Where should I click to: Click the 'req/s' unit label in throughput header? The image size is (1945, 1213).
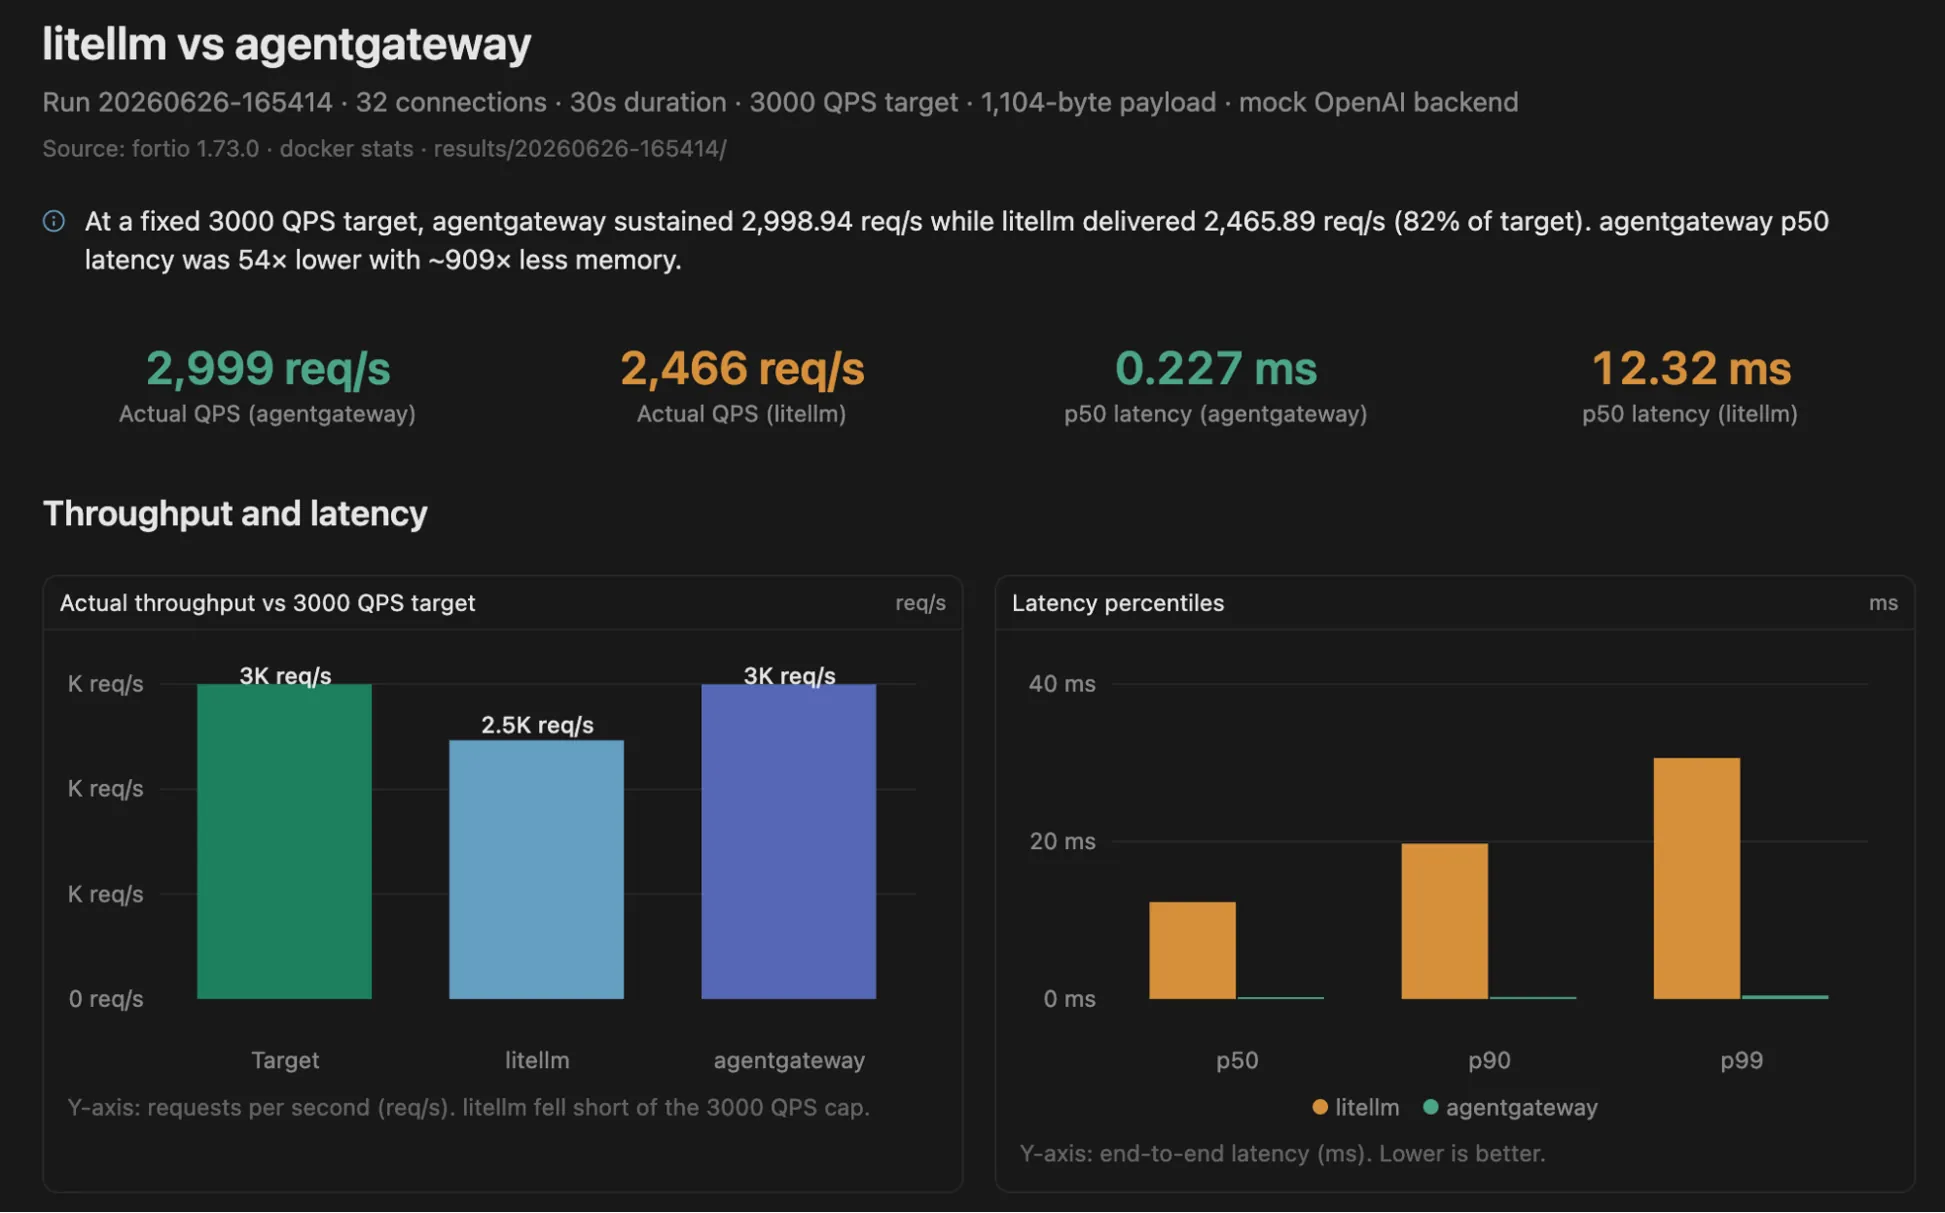920,603
